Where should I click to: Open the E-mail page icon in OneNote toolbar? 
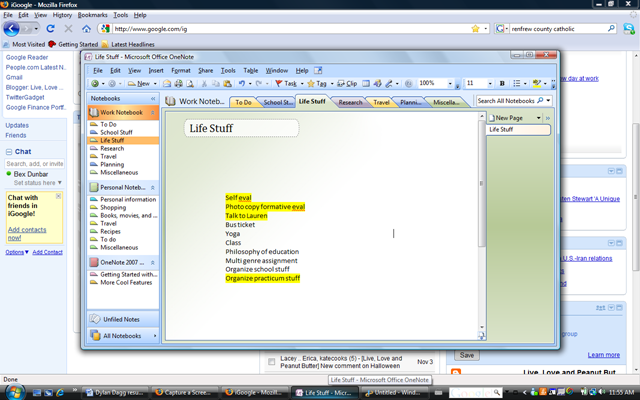click(167, 83)
